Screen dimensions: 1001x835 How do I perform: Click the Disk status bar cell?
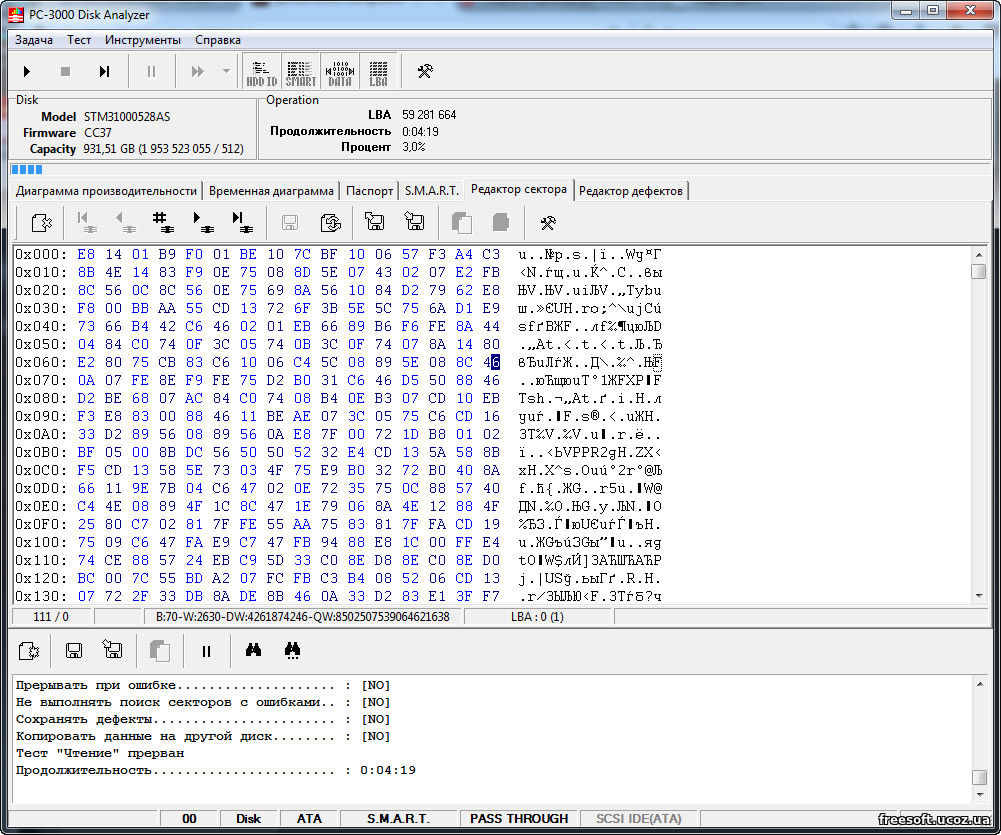tap(248, 819)
